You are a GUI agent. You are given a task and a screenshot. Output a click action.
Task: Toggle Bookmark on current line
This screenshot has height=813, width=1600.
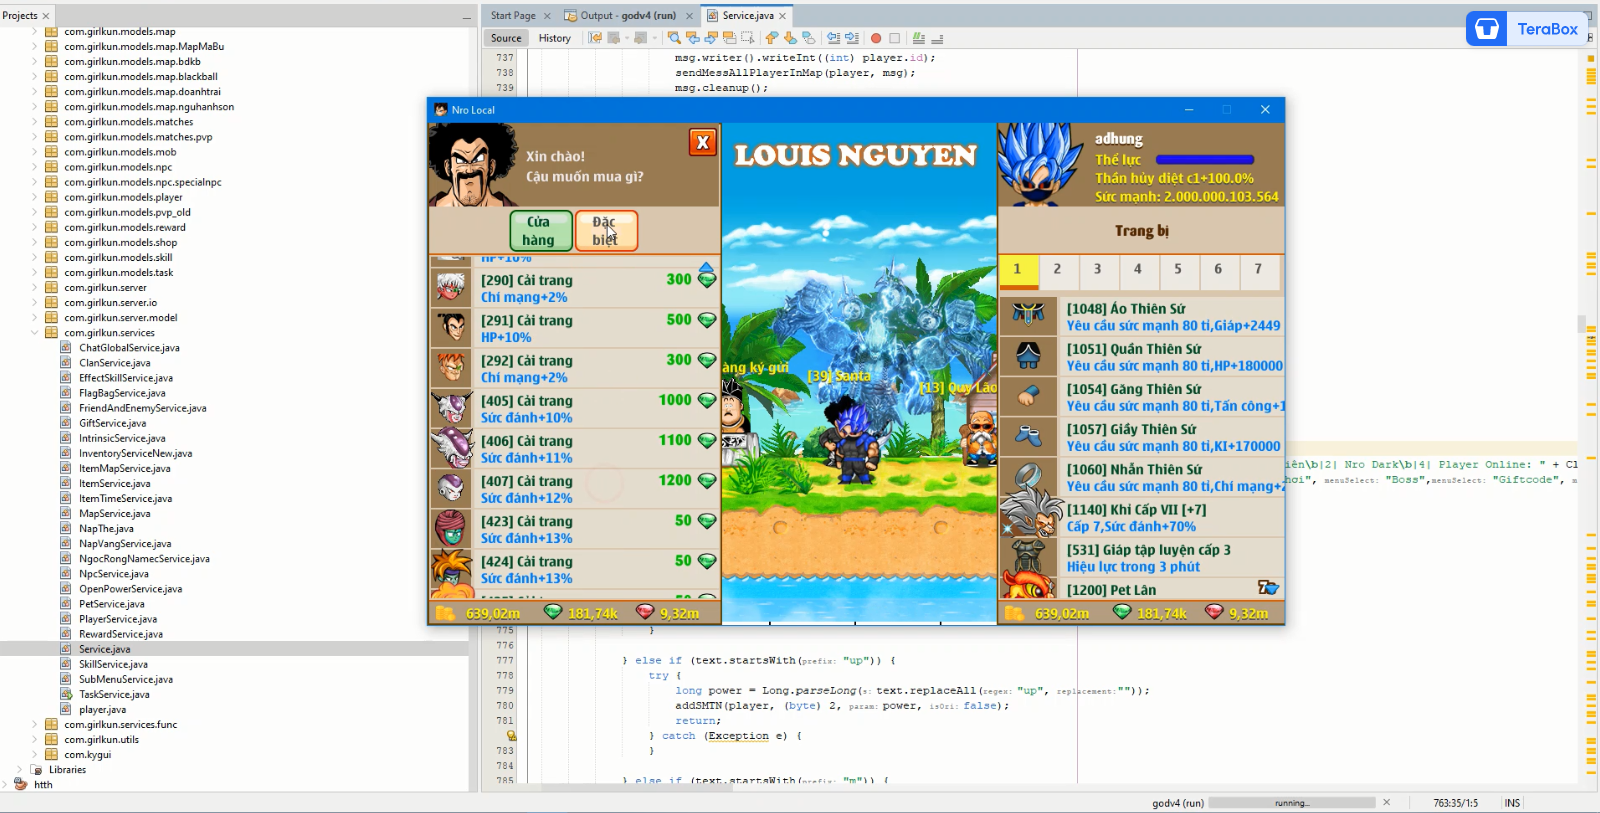click(x=808, y=38)
